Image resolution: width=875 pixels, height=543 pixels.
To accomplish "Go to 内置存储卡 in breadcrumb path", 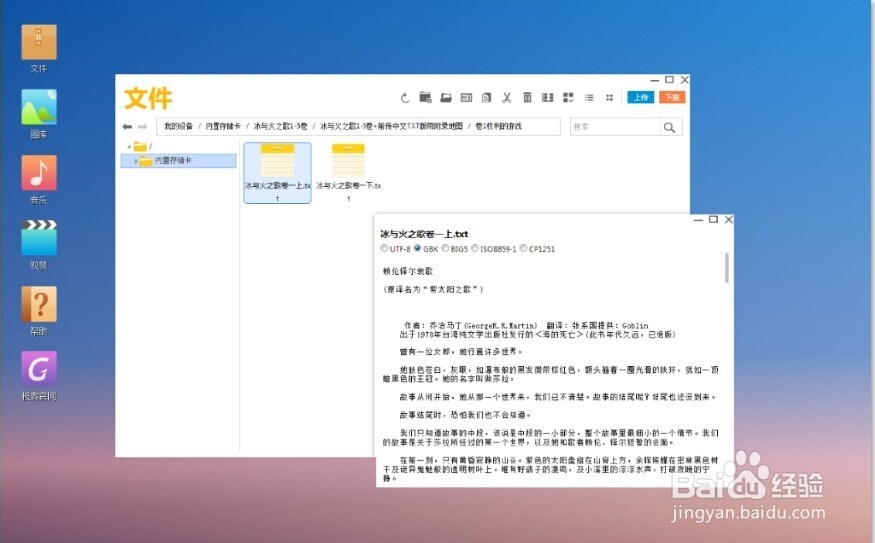I will [223, 127].
